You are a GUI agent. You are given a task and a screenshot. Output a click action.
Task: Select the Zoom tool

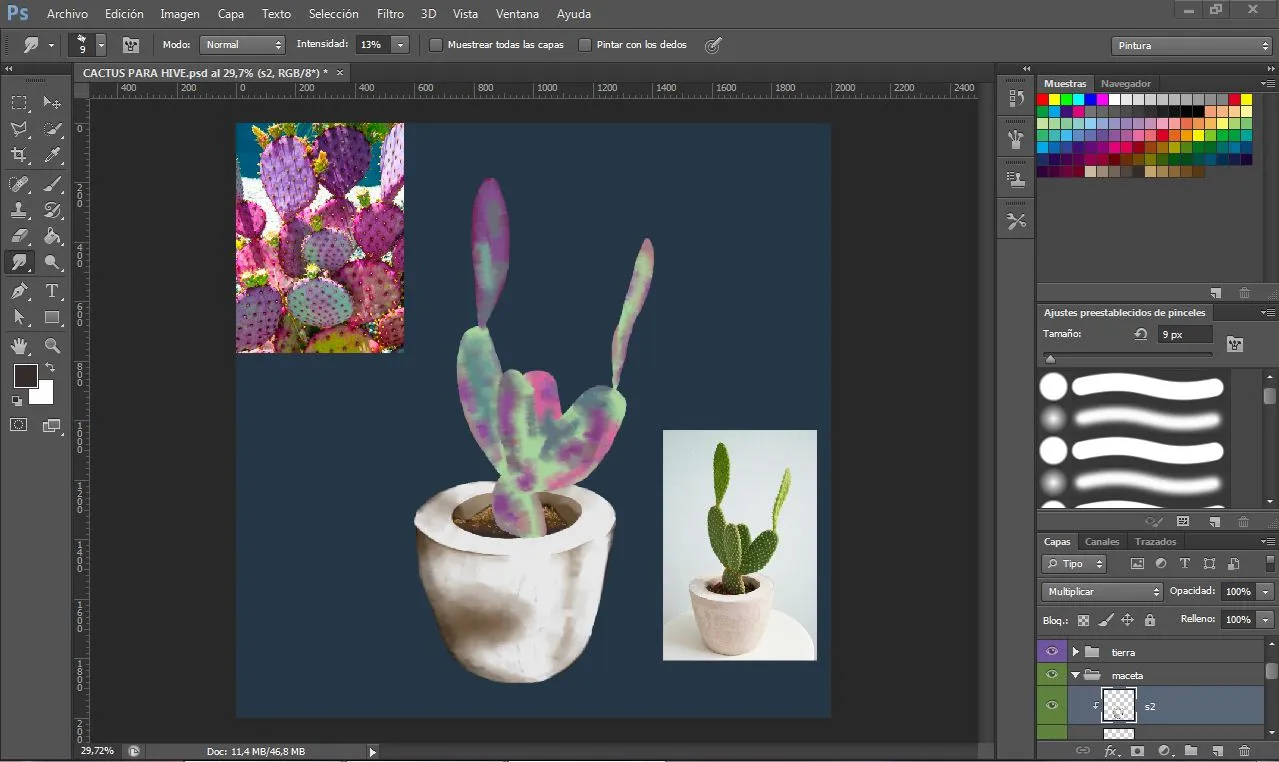52,346
